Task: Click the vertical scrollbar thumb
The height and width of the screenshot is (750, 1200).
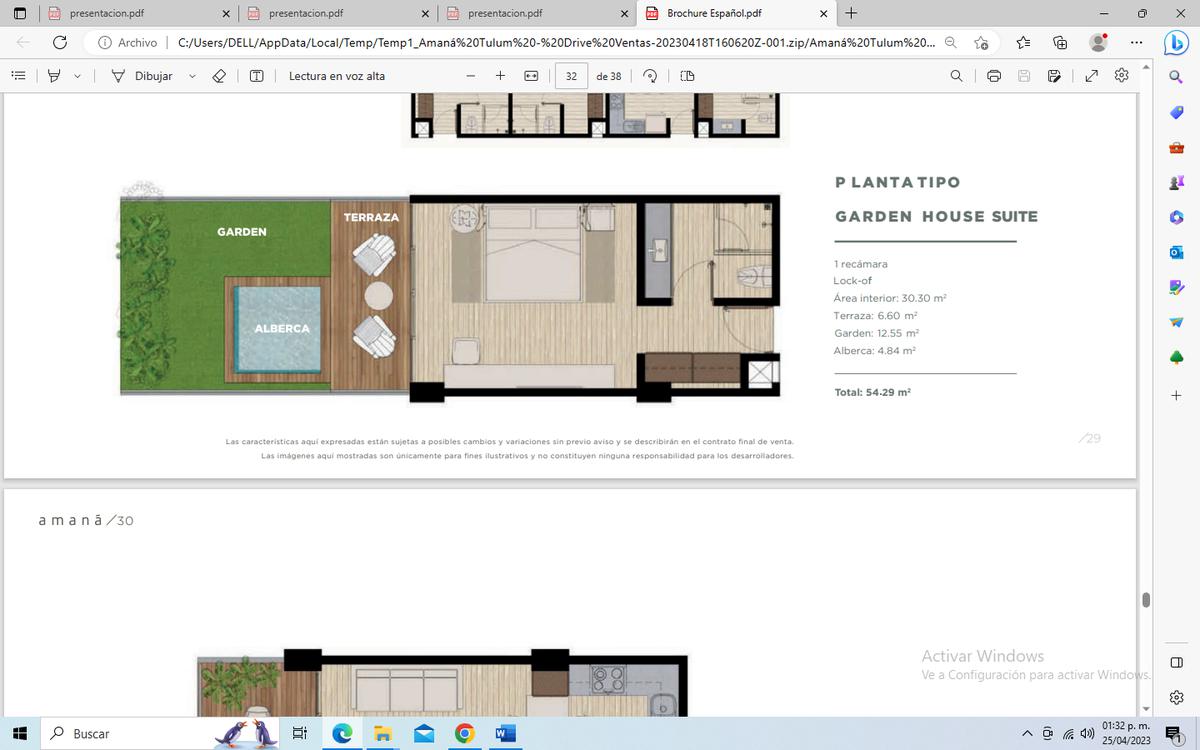Action: (x=1146, y=600)
